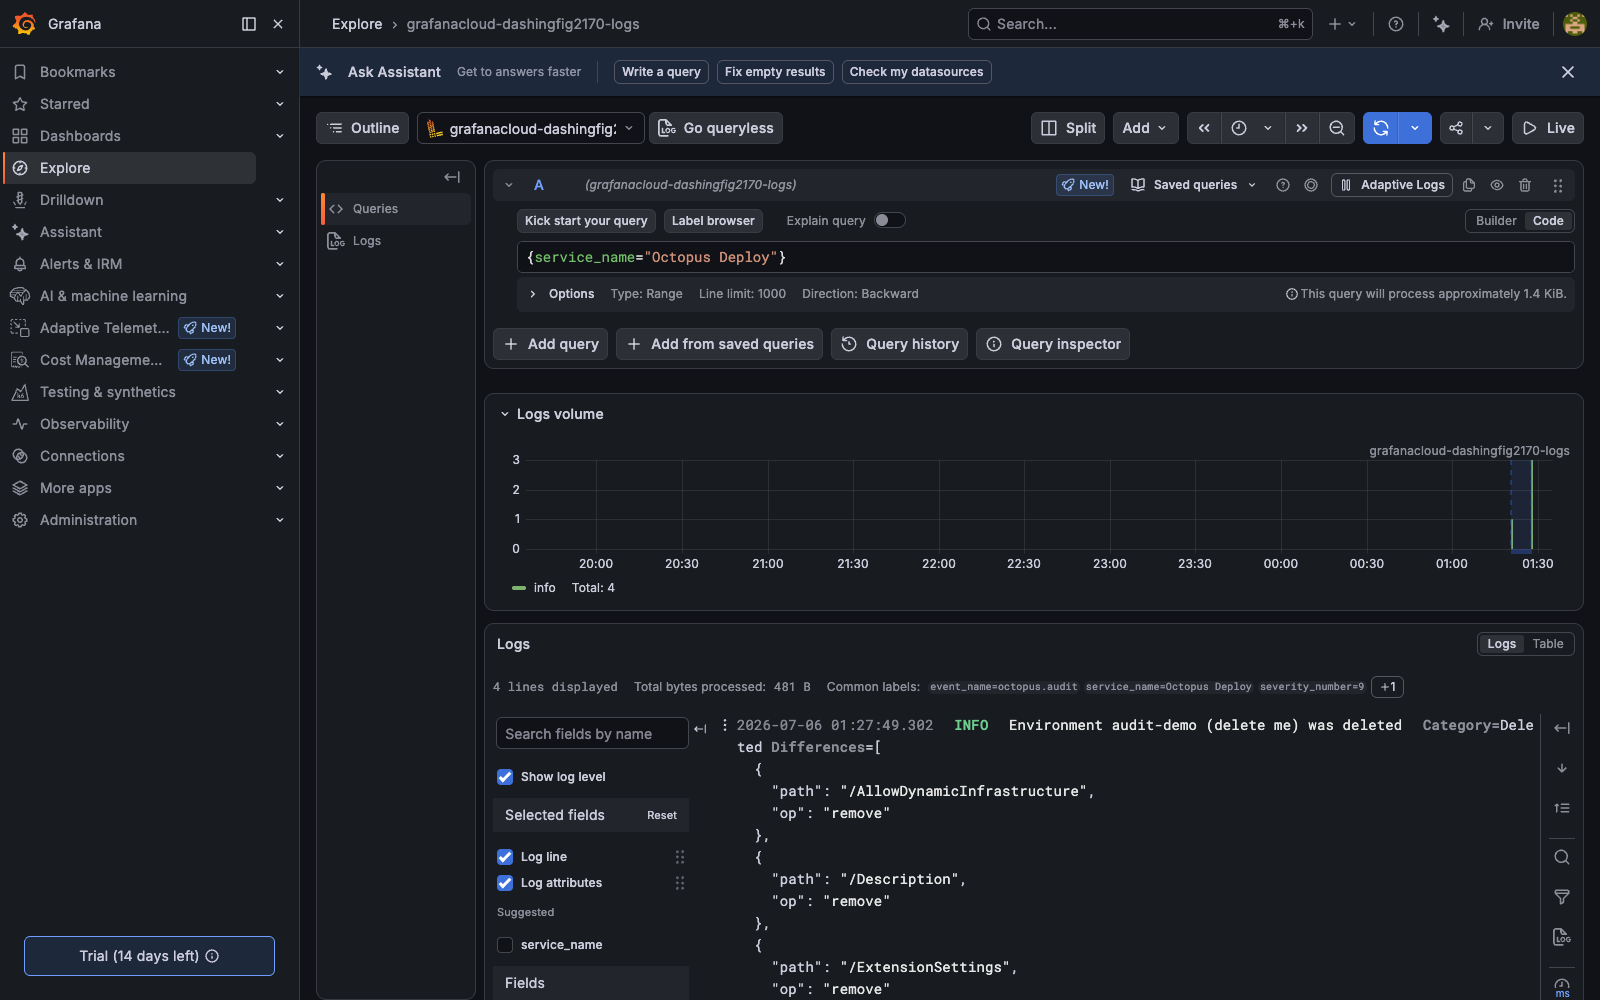Open the refresh interval dropdown arrow
Screen dimensions: 1600x1000
1415,128
